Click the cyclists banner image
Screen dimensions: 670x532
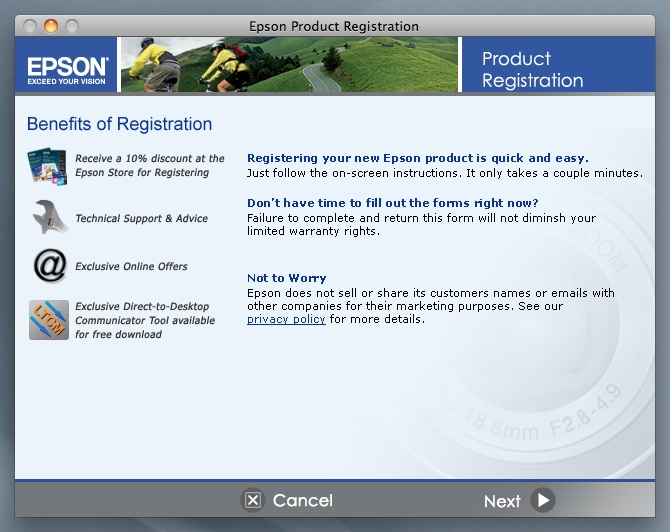[288, 65]
